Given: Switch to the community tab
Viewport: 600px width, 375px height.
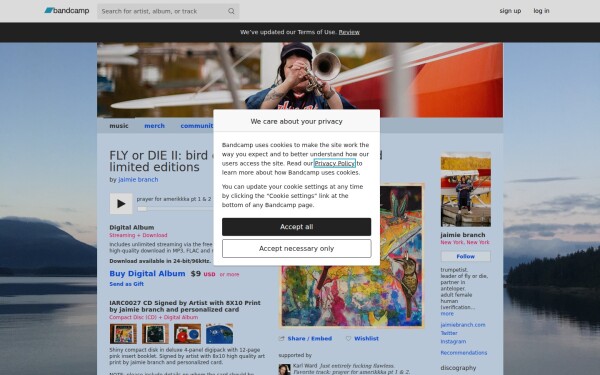Looking at the screenshot, I should pyautogui.click(x=197, y=126).
